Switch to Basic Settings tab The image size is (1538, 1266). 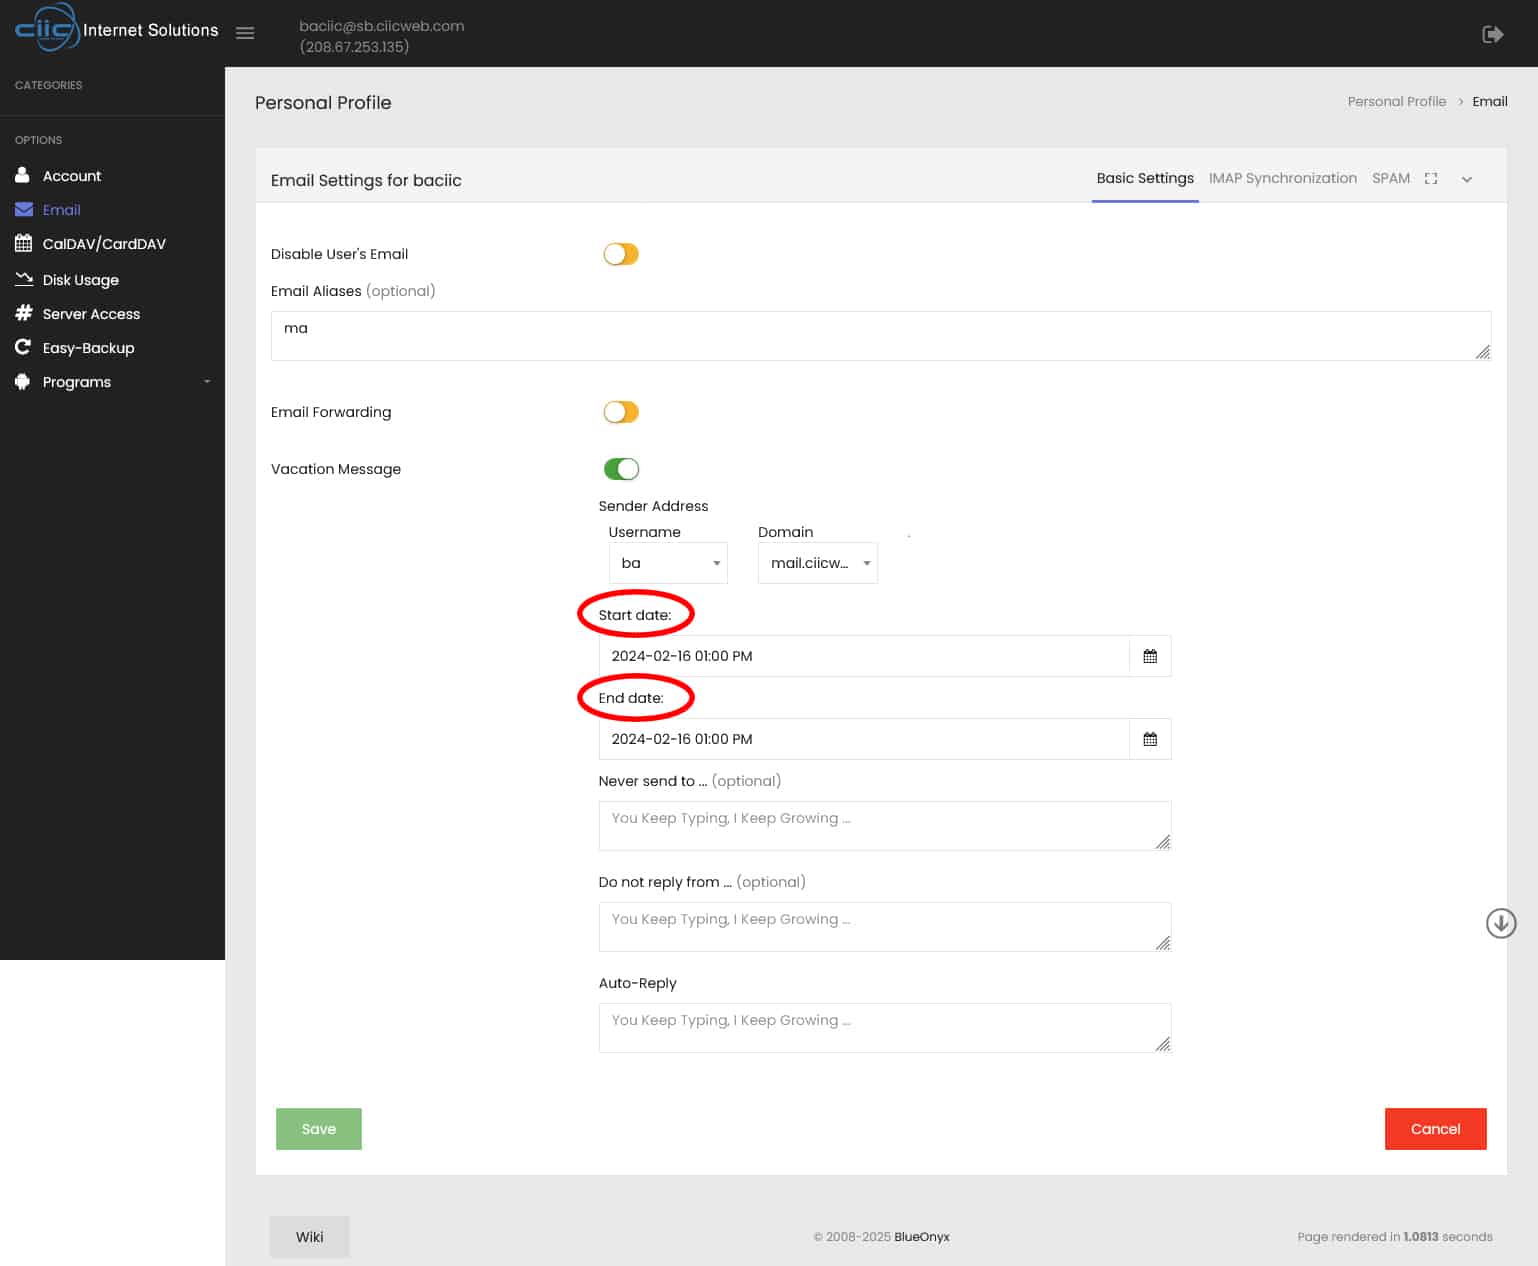1145,178
